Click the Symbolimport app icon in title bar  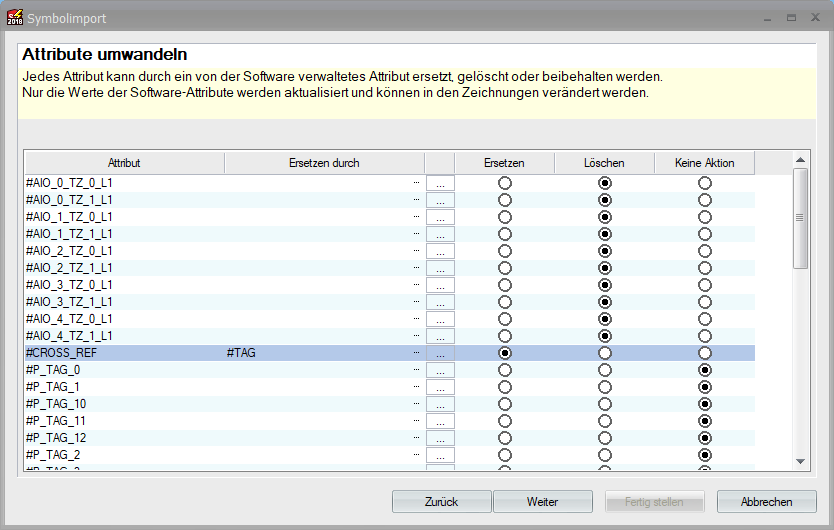(14, 18)
